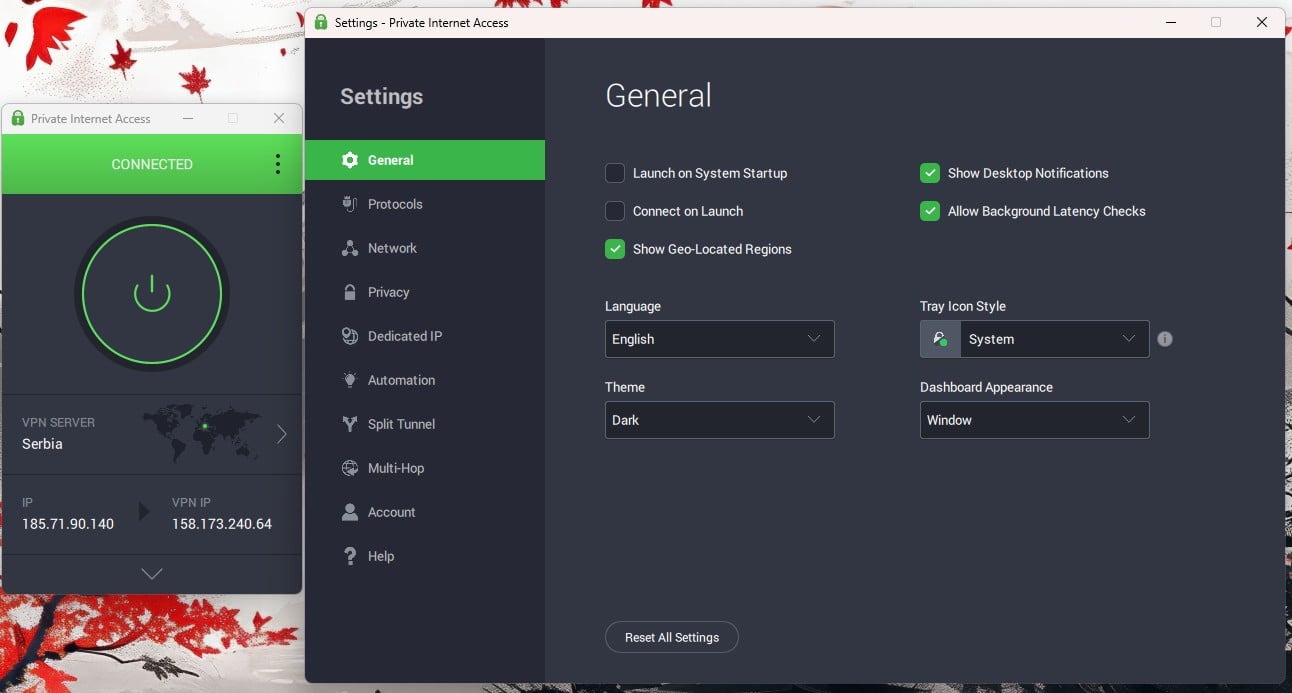
Task: Click the Help question mark icon
Action: [x=350, y=556]
